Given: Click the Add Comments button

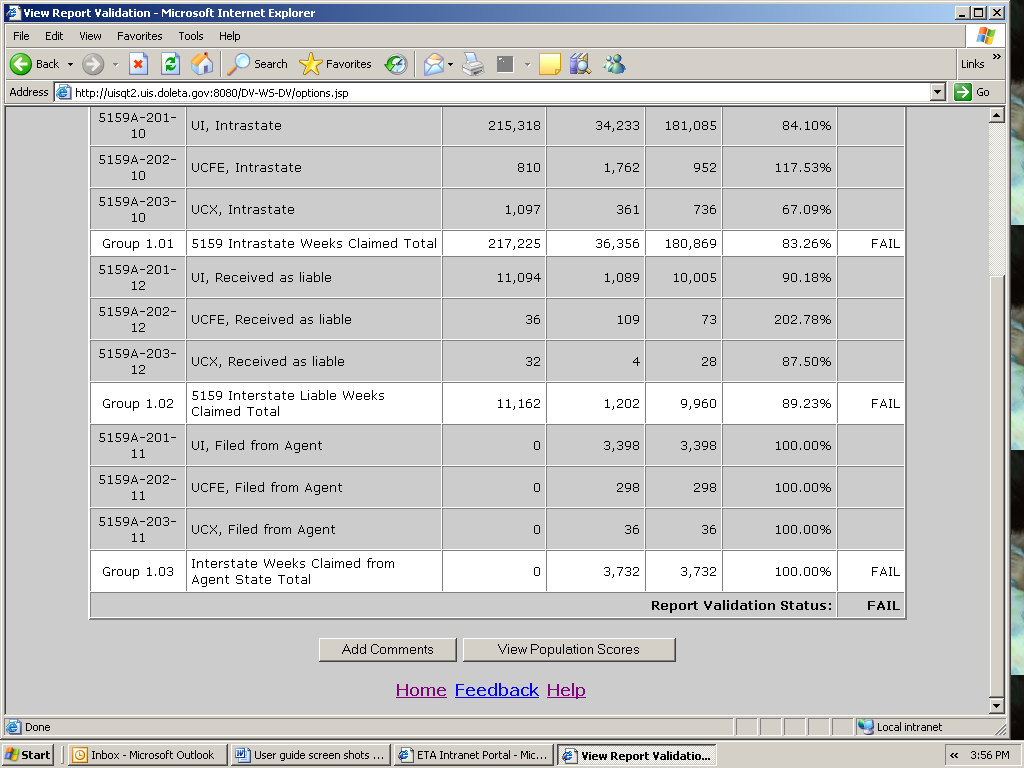Looking at the screenshot, I should point(387,649).
